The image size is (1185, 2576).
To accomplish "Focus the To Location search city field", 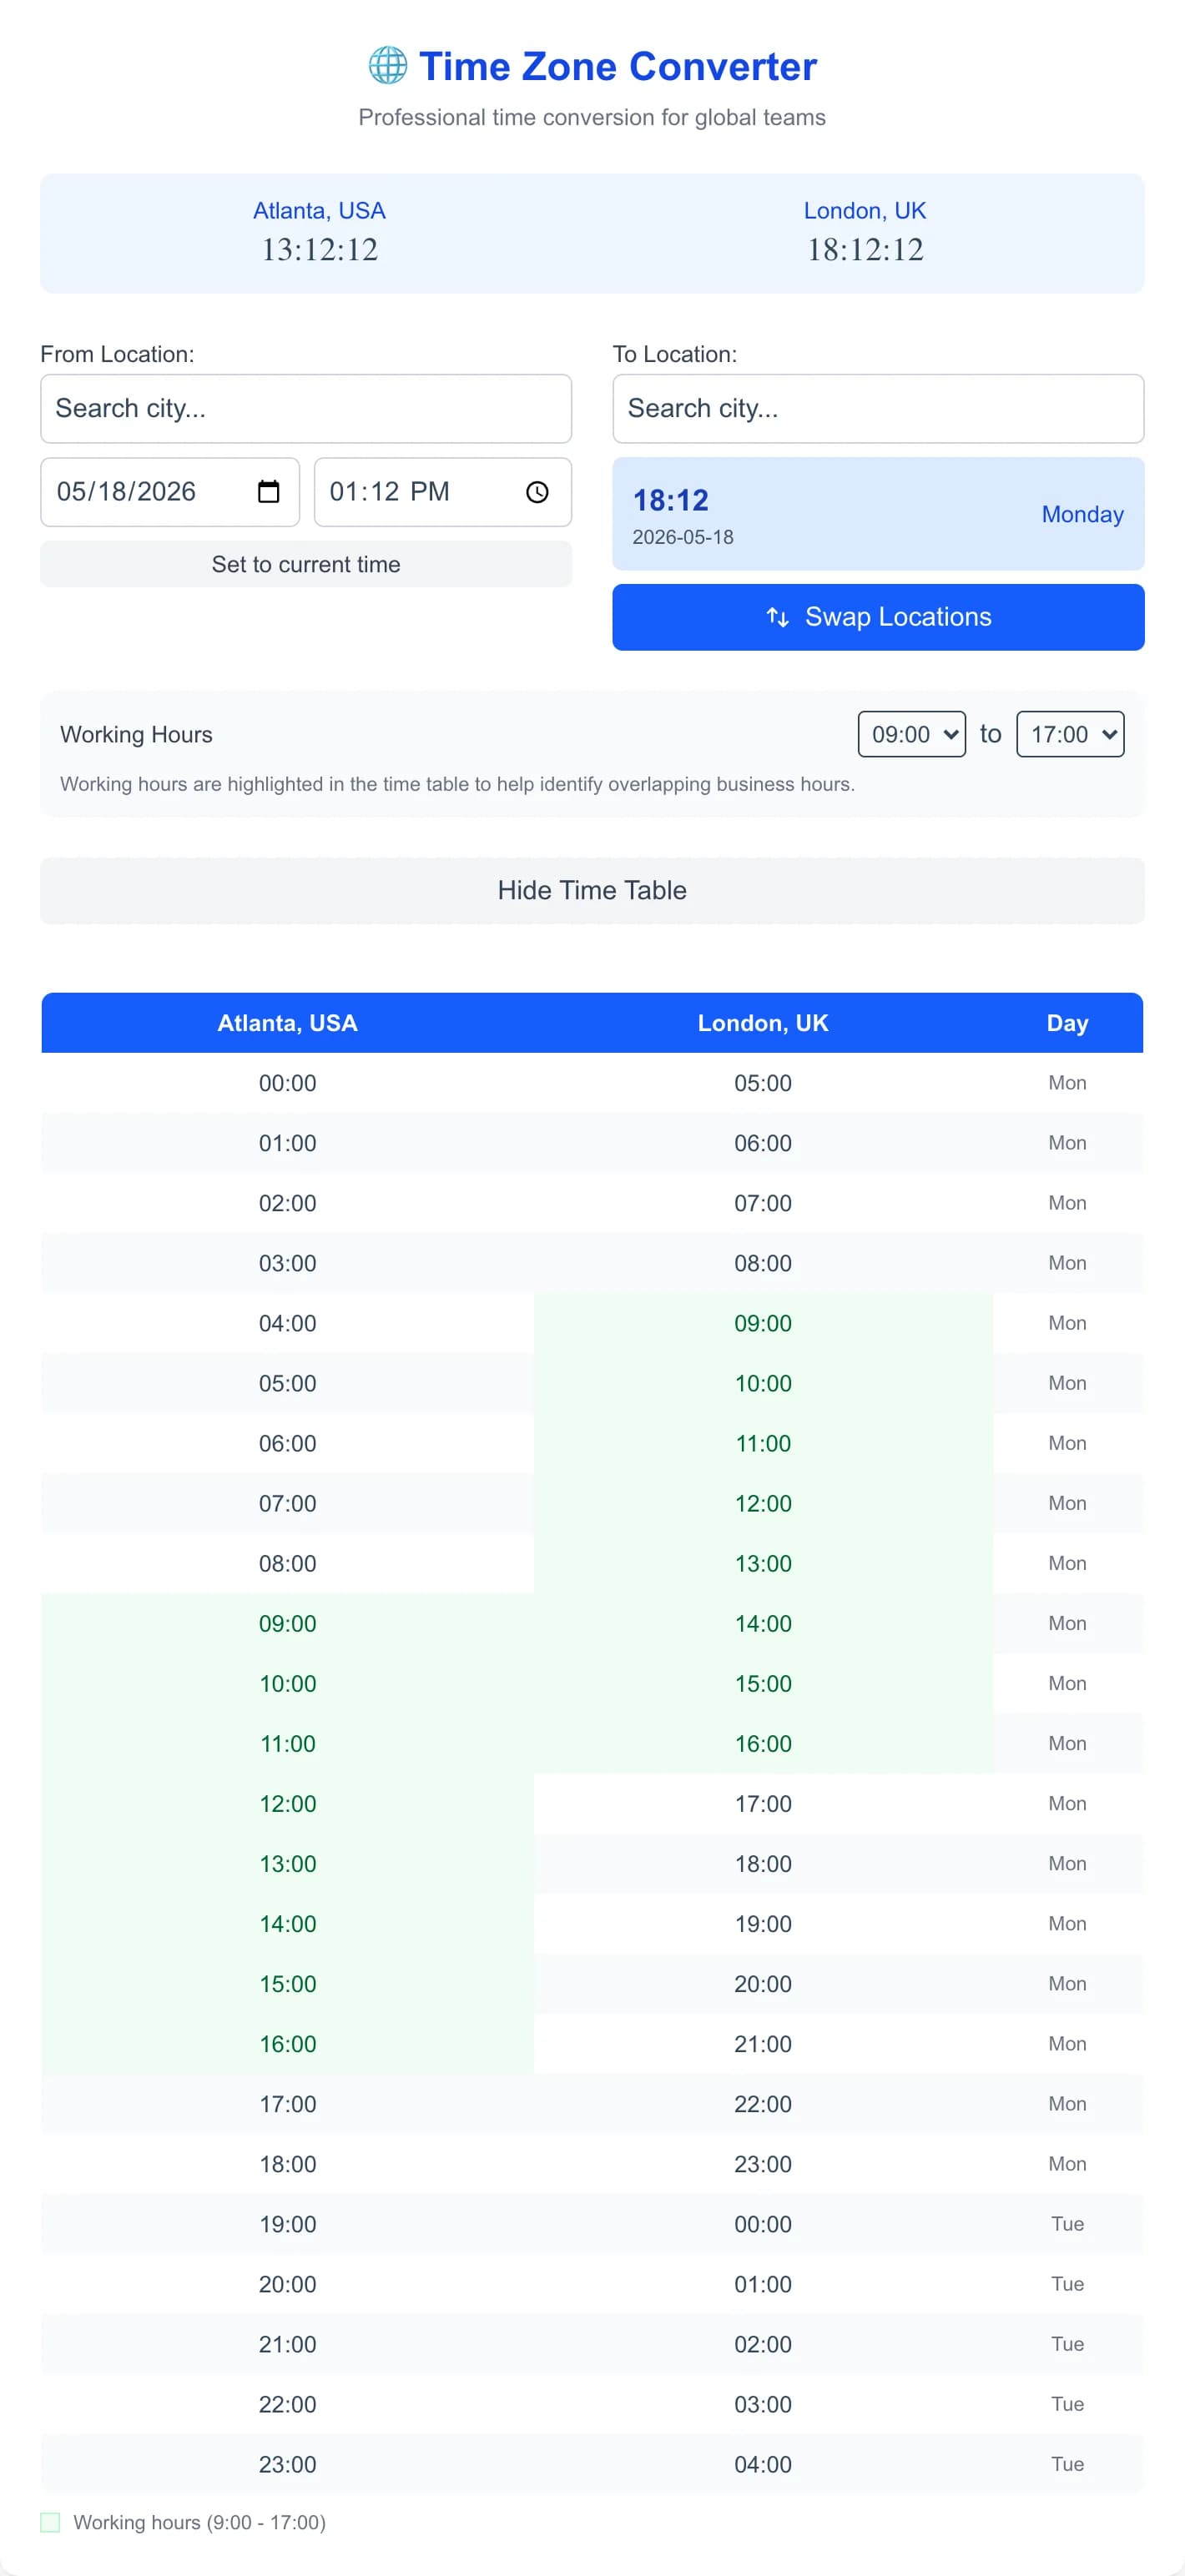I will 878,408.
